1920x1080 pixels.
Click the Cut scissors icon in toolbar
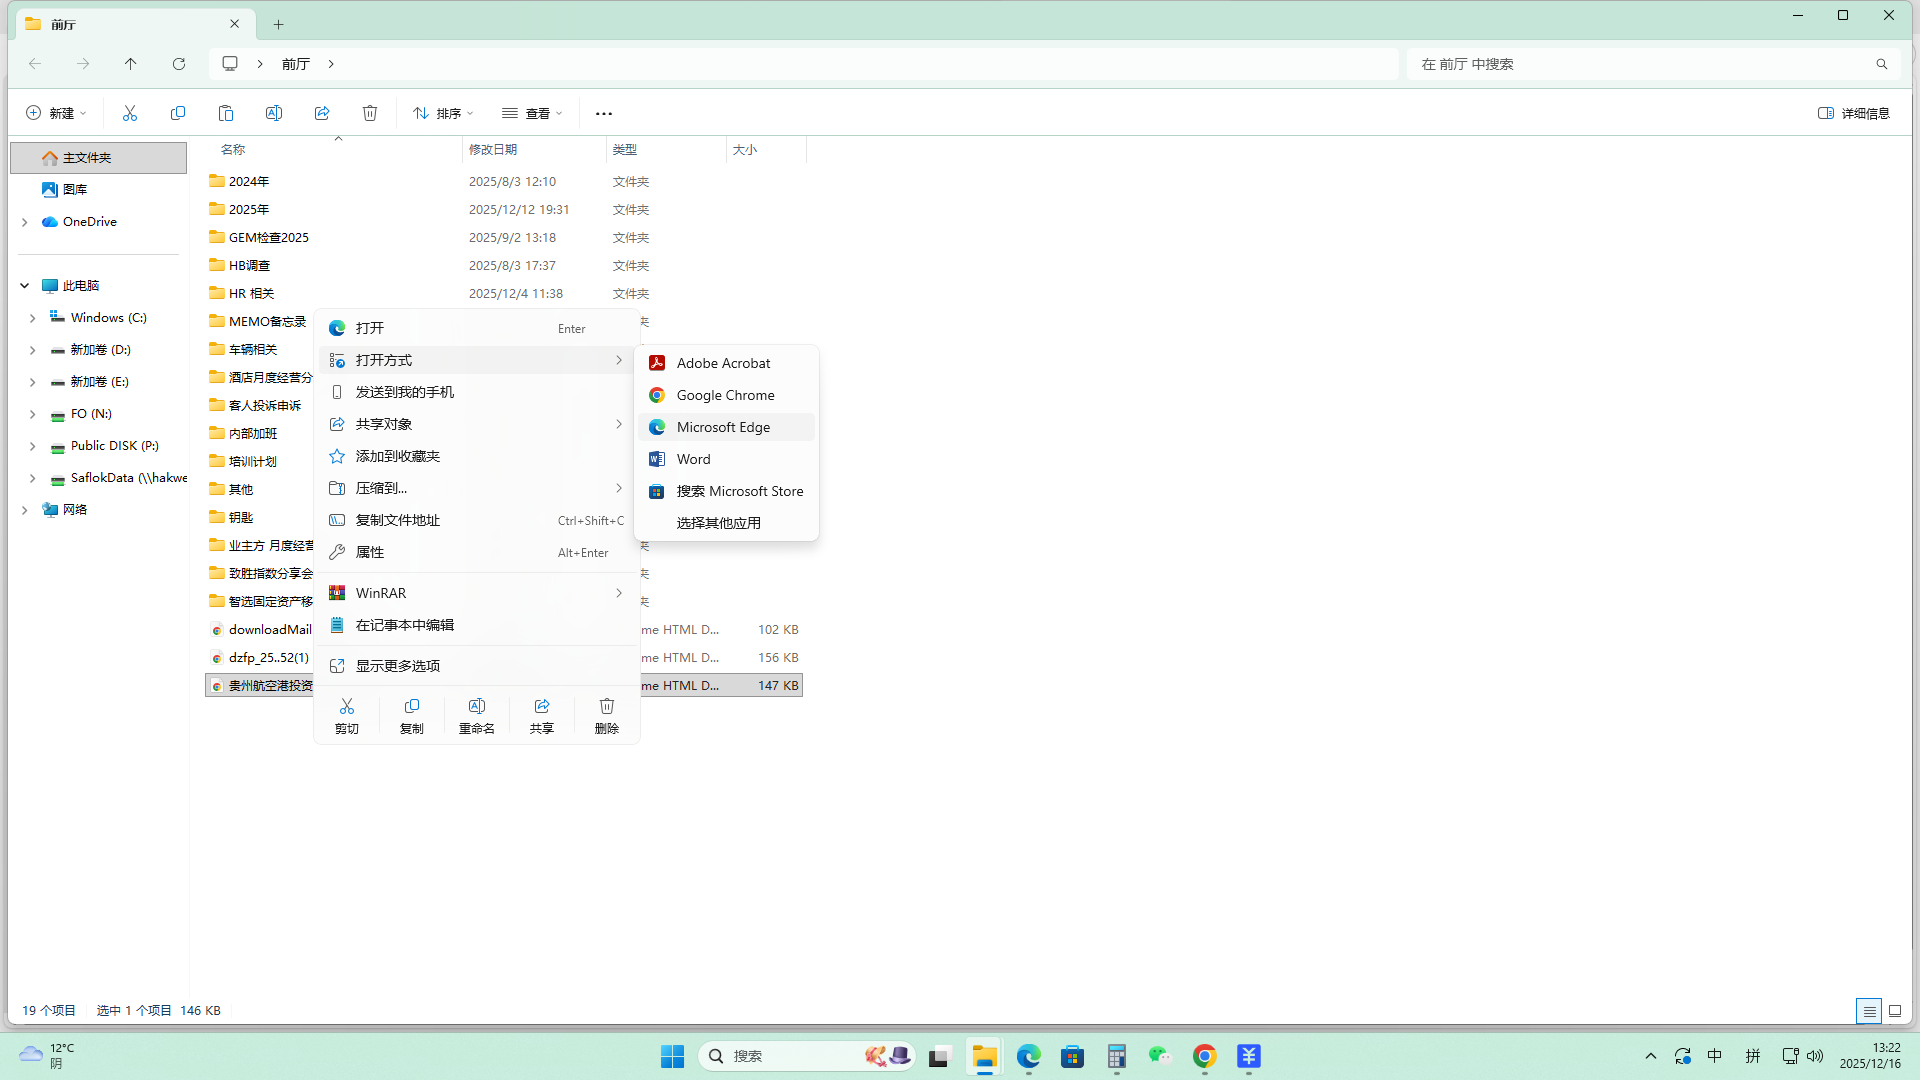point(130,113)
